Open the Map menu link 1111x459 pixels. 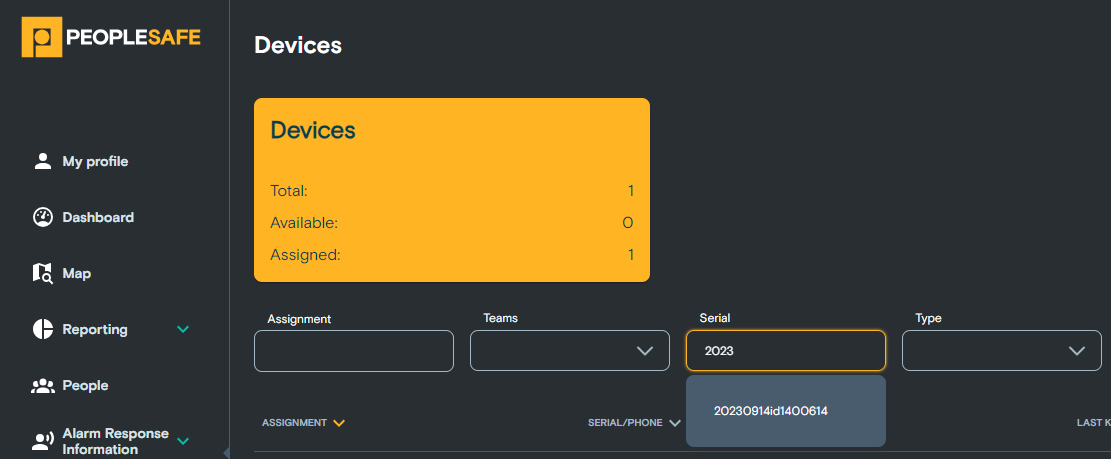(x=77, y=273)
